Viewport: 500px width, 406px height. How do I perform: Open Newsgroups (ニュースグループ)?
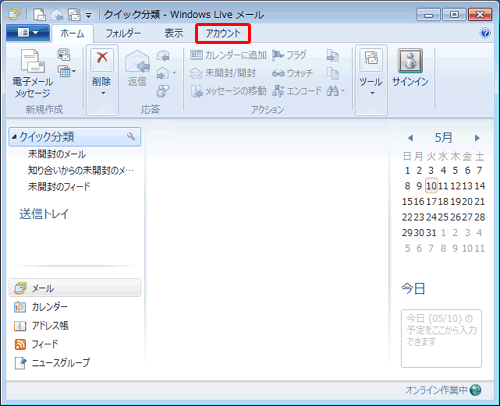point(52,362)
